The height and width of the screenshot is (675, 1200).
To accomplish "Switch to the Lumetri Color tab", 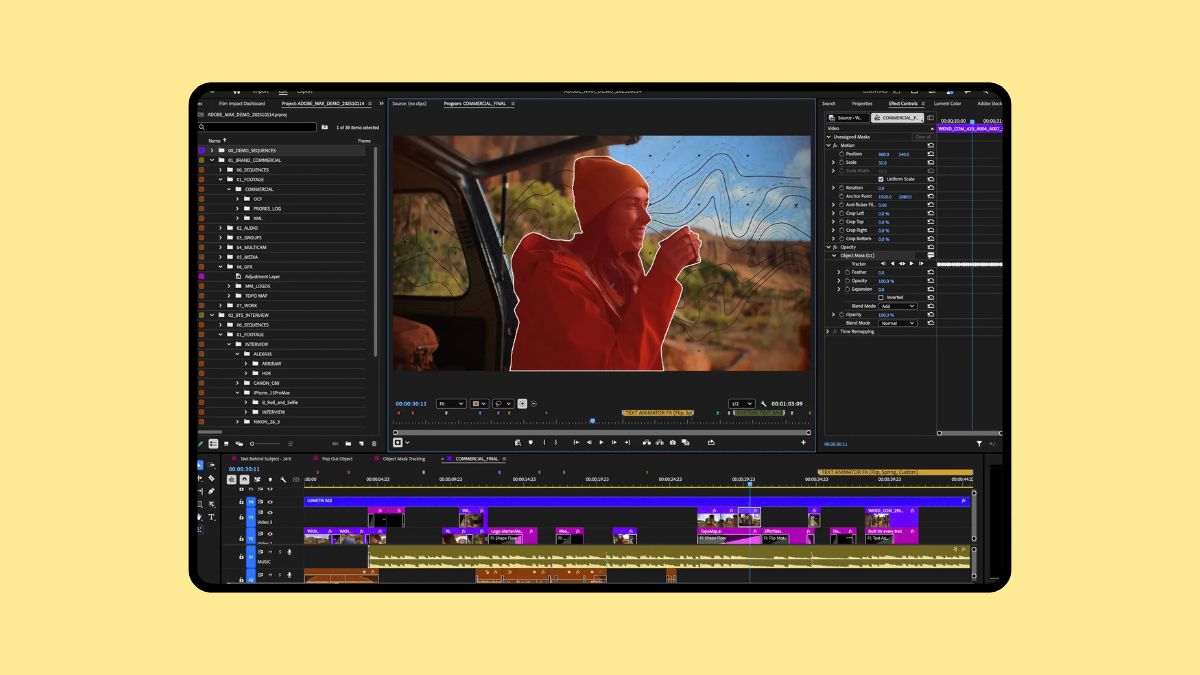I will [x=947, y=103].
